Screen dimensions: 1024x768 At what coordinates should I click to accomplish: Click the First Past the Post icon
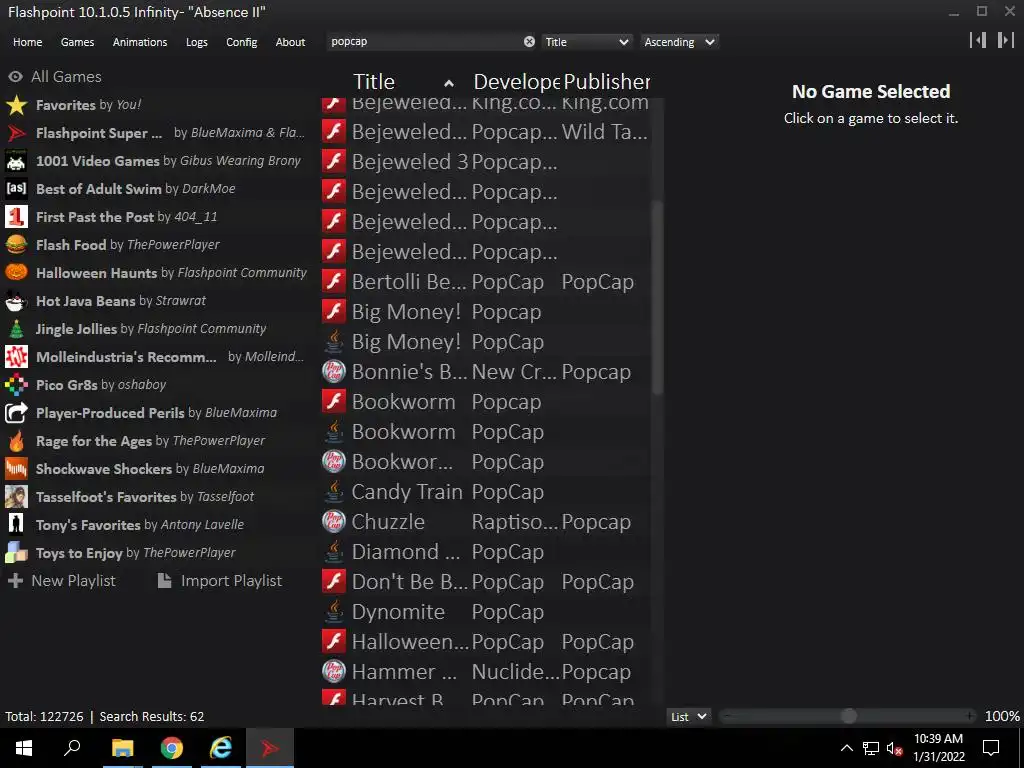tap(16, 217)
